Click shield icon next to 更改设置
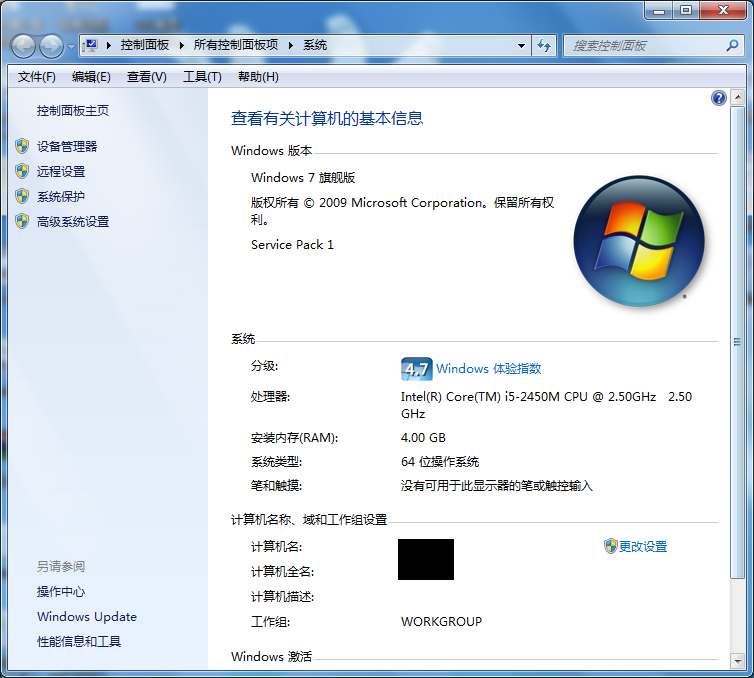Screen dimensions: 754x678 coord(610,546)
